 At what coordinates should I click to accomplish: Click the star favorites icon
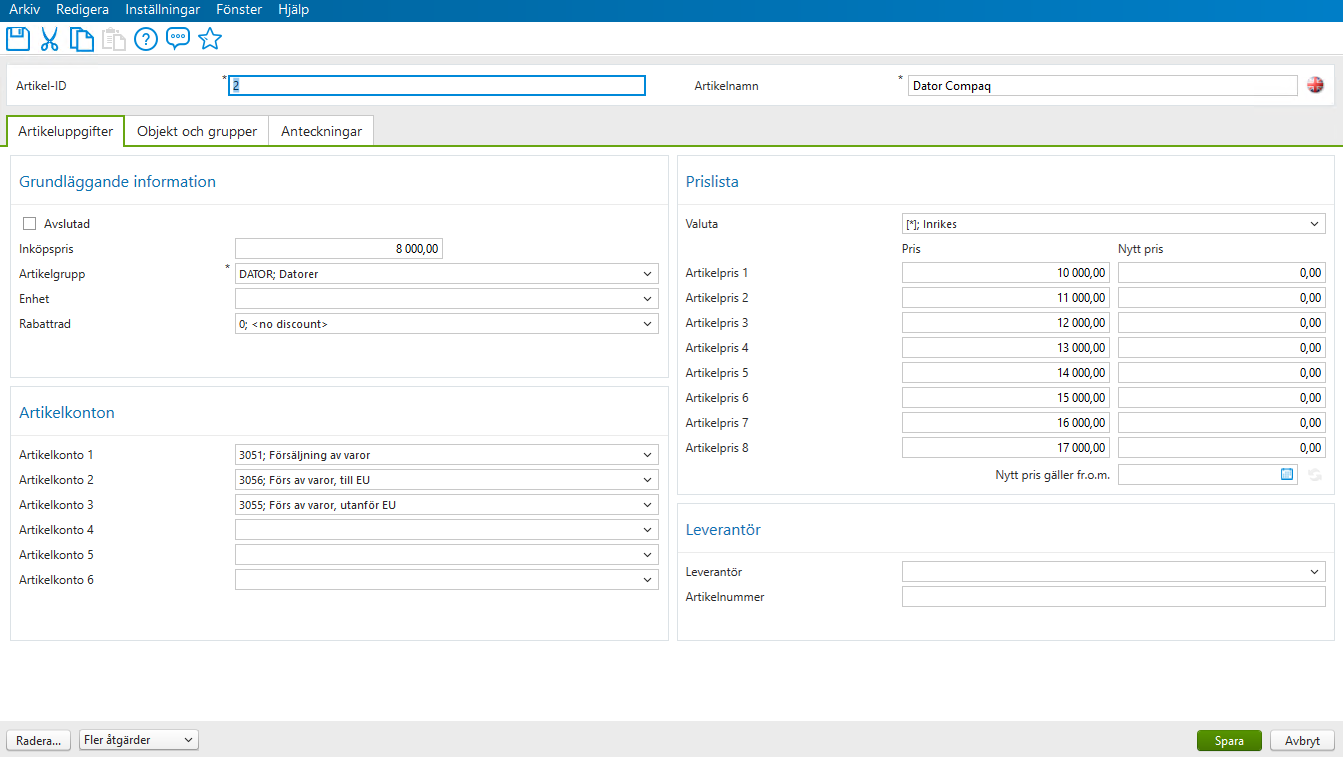tap(210, 38)
